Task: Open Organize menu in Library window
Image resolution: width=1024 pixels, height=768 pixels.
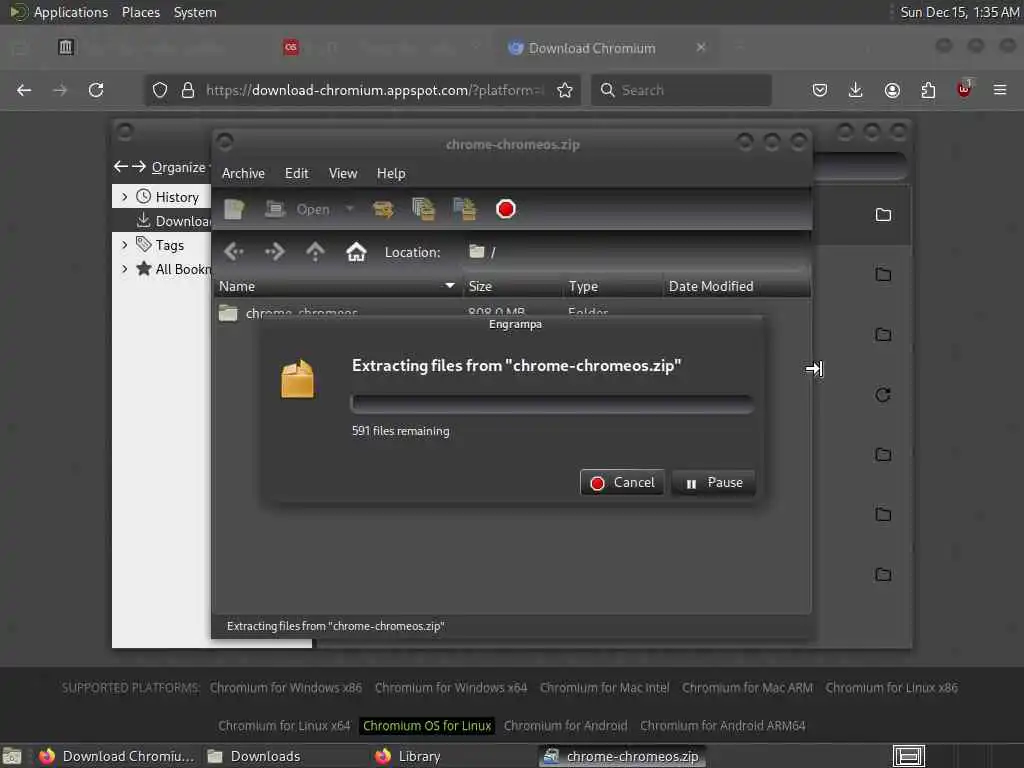Action: coord(181,167)
